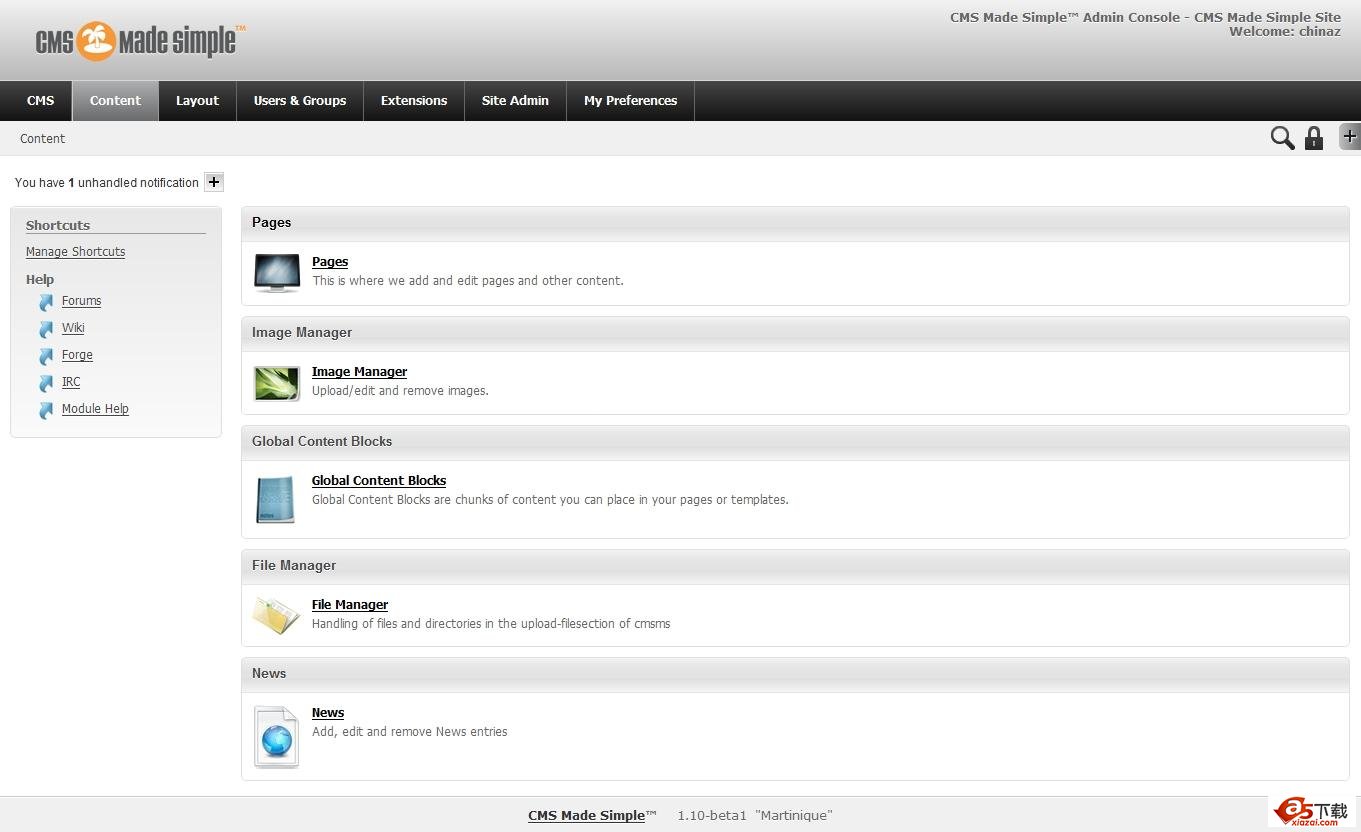Image resolution: width=1361 pixels, height=832 pixels.
Task: Select the Content menu tab
Action: (115, 101)
